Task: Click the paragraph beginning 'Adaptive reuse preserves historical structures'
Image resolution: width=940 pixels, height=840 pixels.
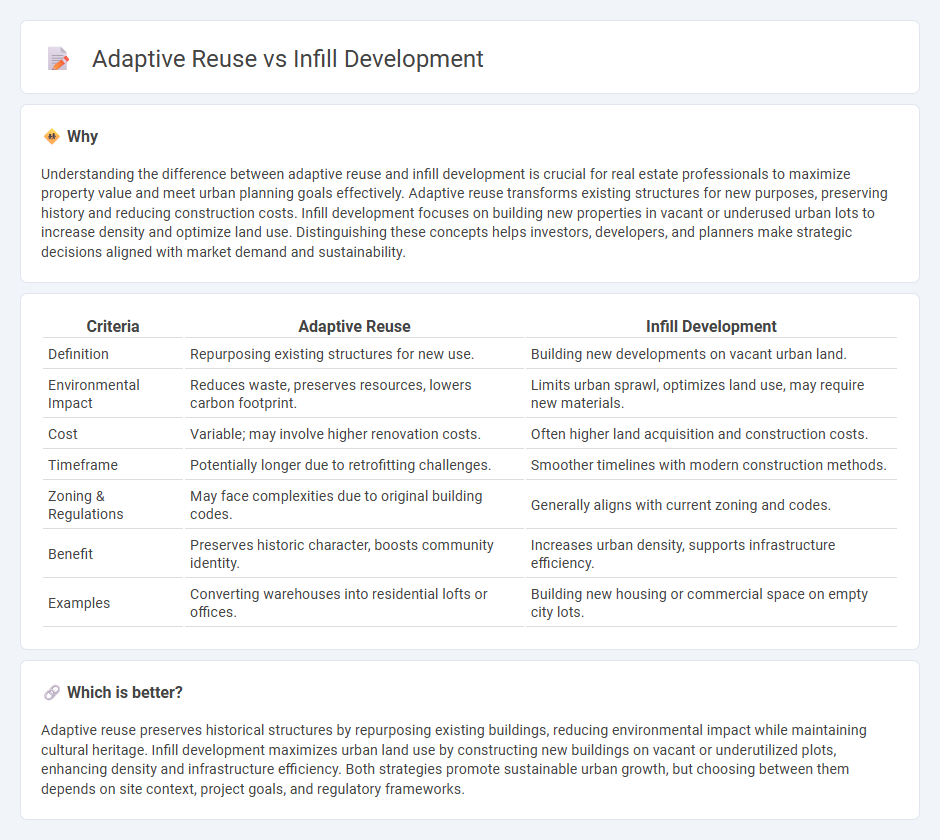Action: coord(454,759)
